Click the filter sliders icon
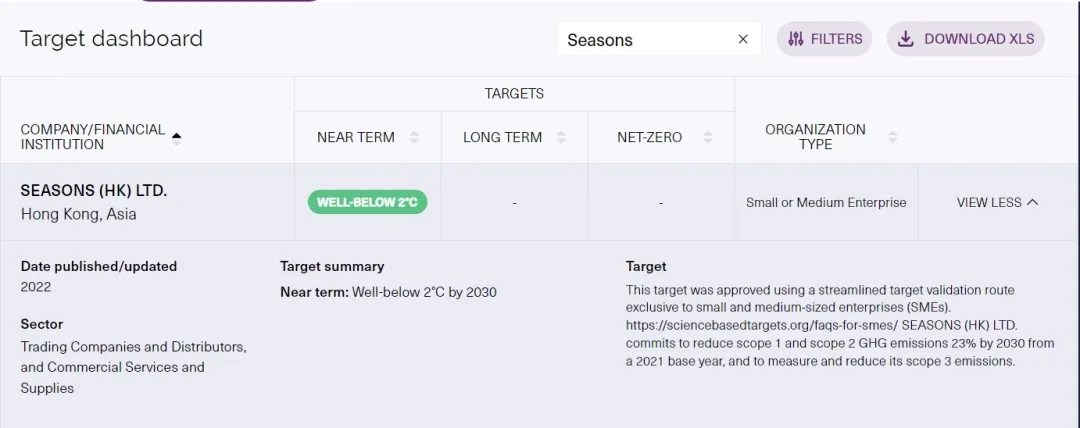The height and width of the screenshot is (428, 1080). pyautogui.click(x=796, y=39)
